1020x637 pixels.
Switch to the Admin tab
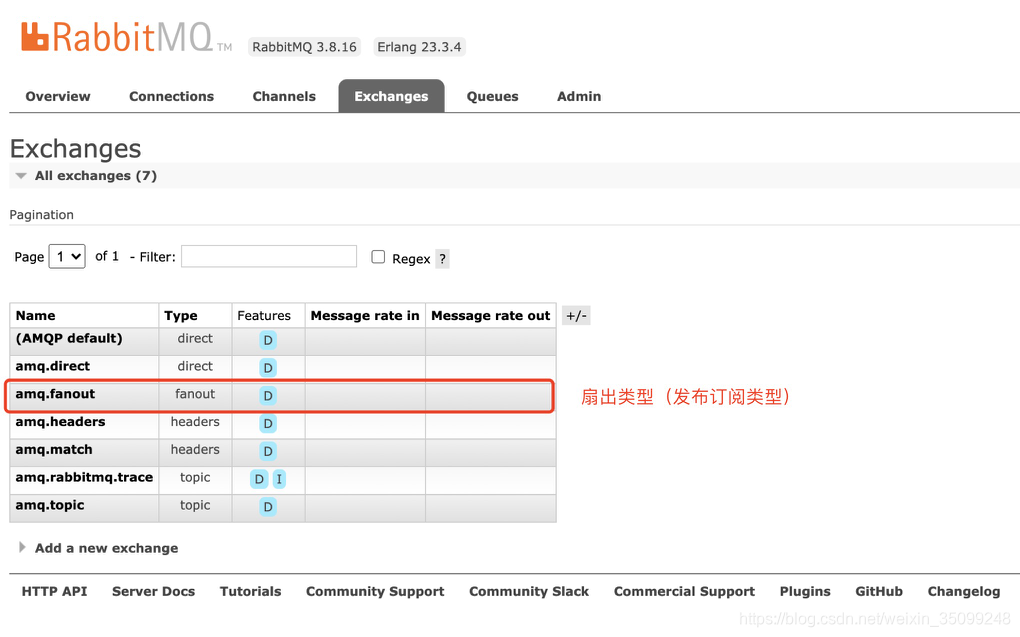point(579,96)
